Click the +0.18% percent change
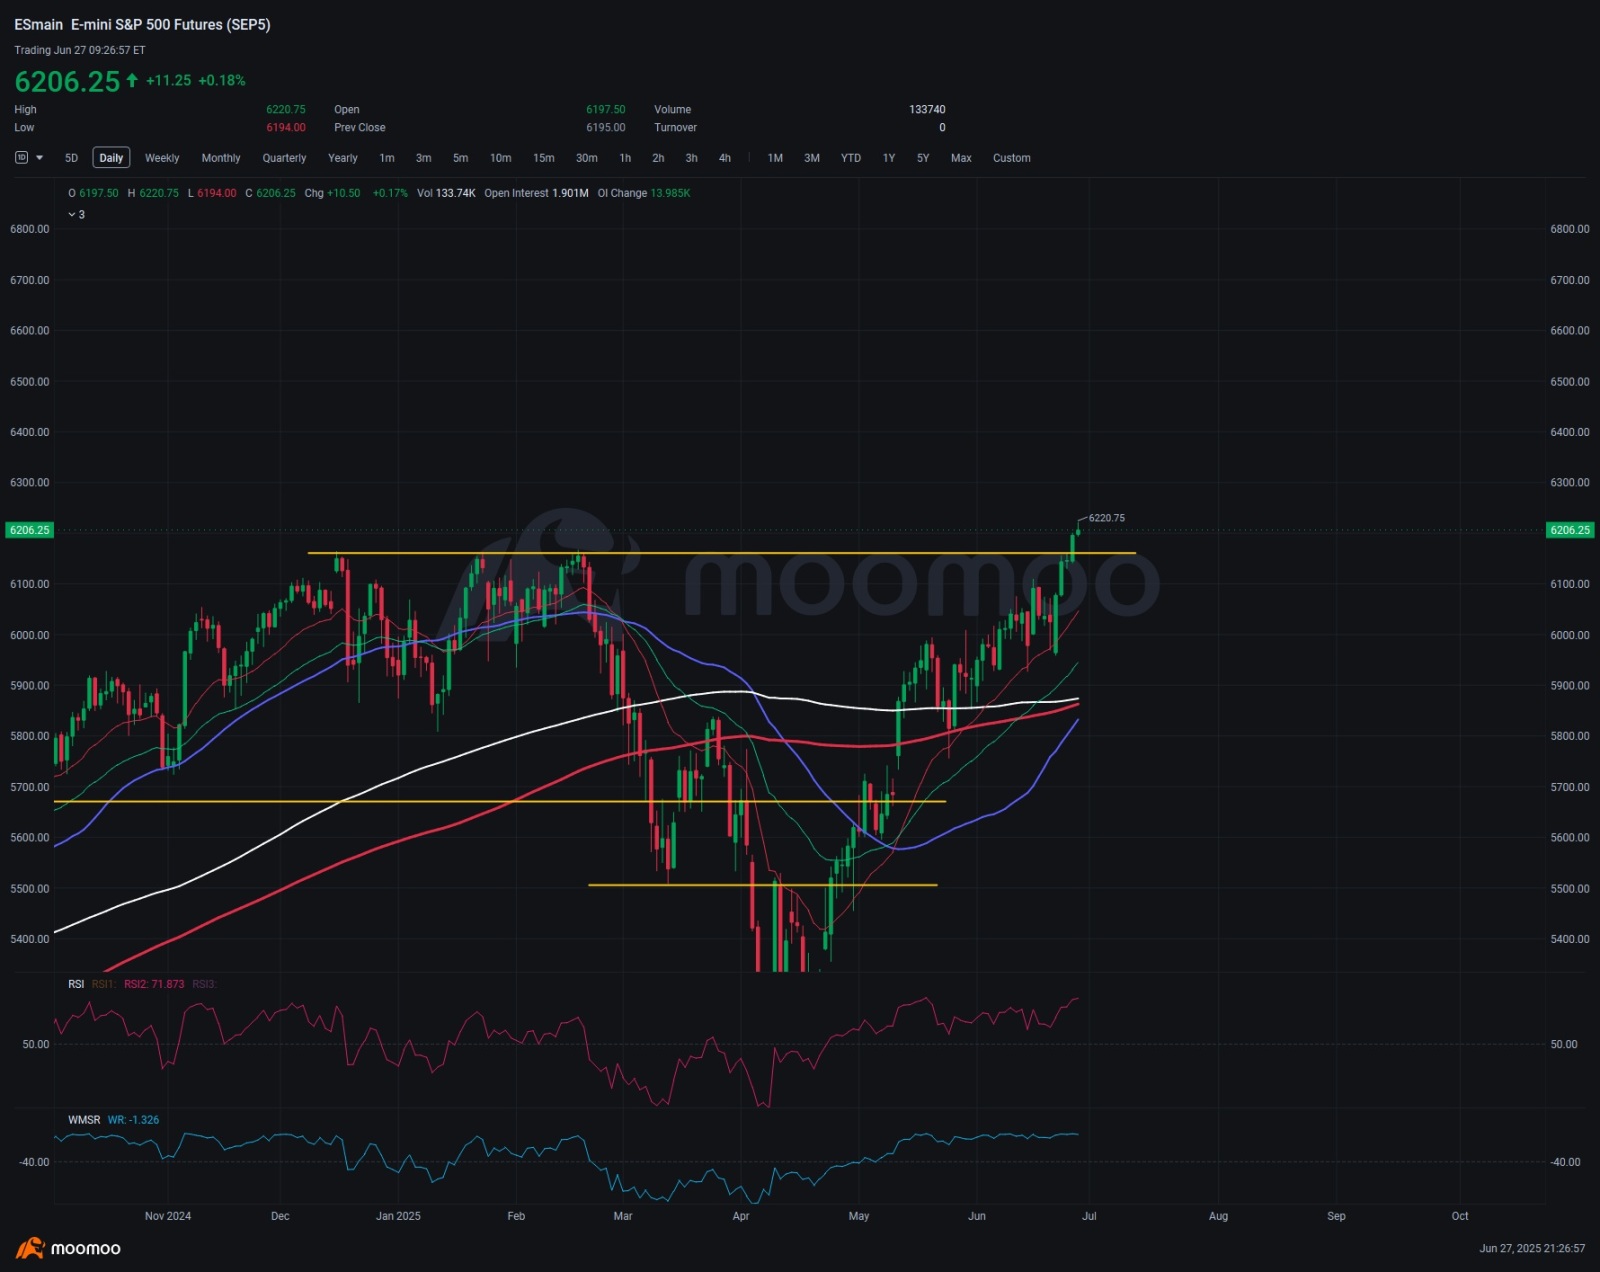This screenshot has height=1272, width=1600. click(222, 80)
